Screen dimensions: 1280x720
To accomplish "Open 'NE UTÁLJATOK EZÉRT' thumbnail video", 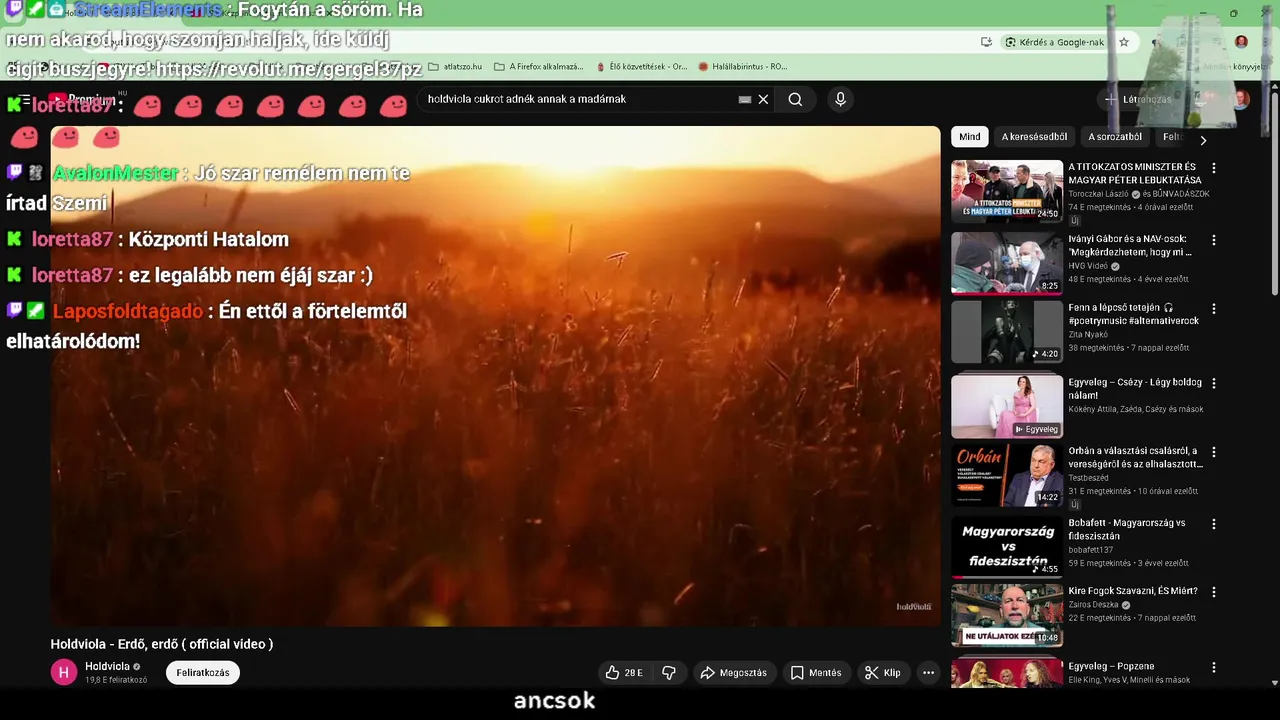I will coord(1007,615).
